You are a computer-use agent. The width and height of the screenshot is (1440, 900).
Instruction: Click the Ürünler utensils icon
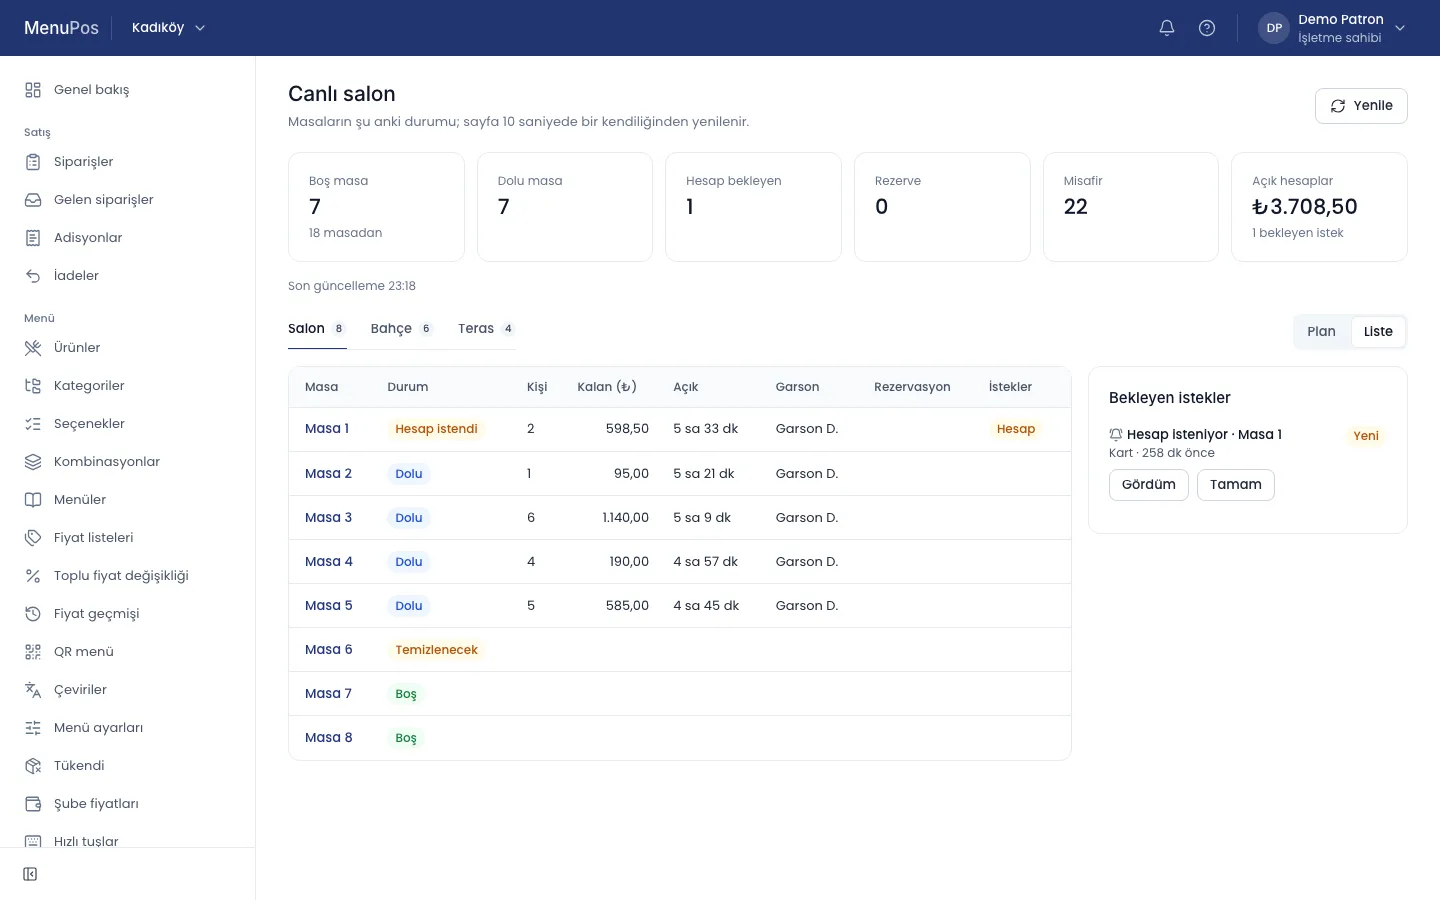[x=33, y=348]
